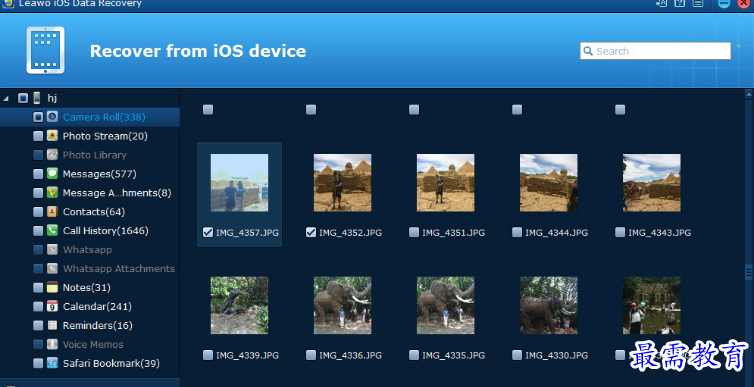Open the menu list icon in title bar

(697, 3)
